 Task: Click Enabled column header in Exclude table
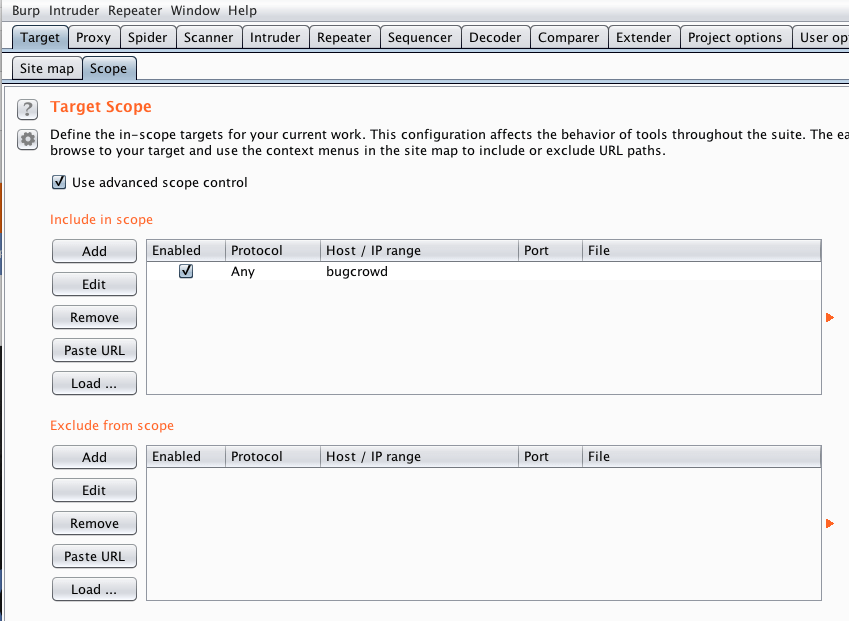click(x=186, y=456)
